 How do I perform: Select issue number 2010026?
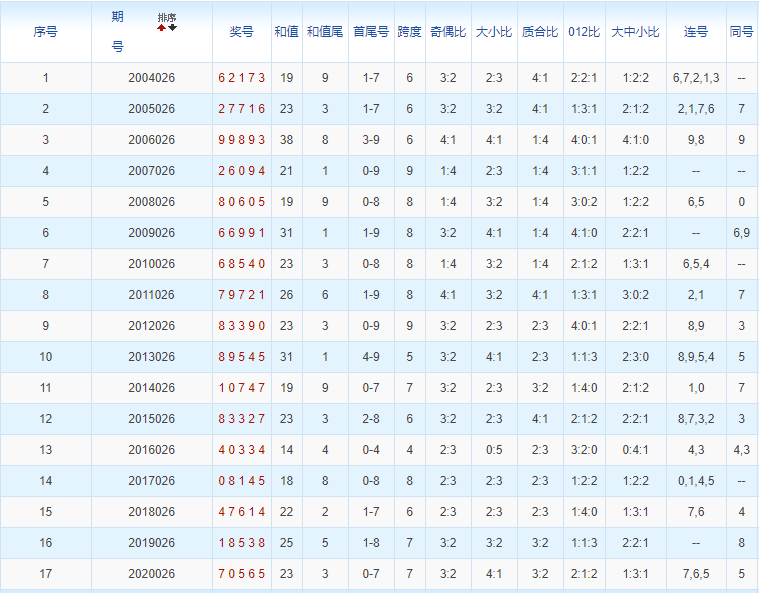click(152, 264)
